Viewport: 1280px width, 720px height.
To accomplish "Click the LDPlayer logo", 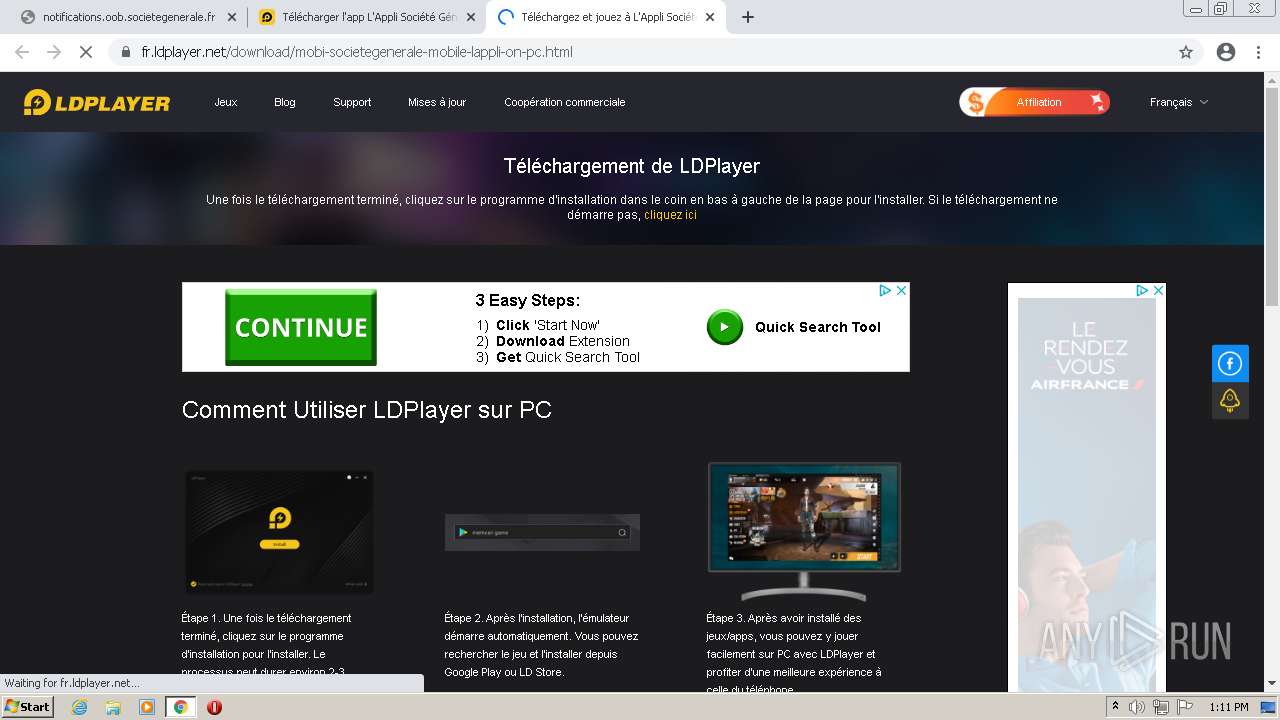I will pyautogui.click(x=97, y=102).
